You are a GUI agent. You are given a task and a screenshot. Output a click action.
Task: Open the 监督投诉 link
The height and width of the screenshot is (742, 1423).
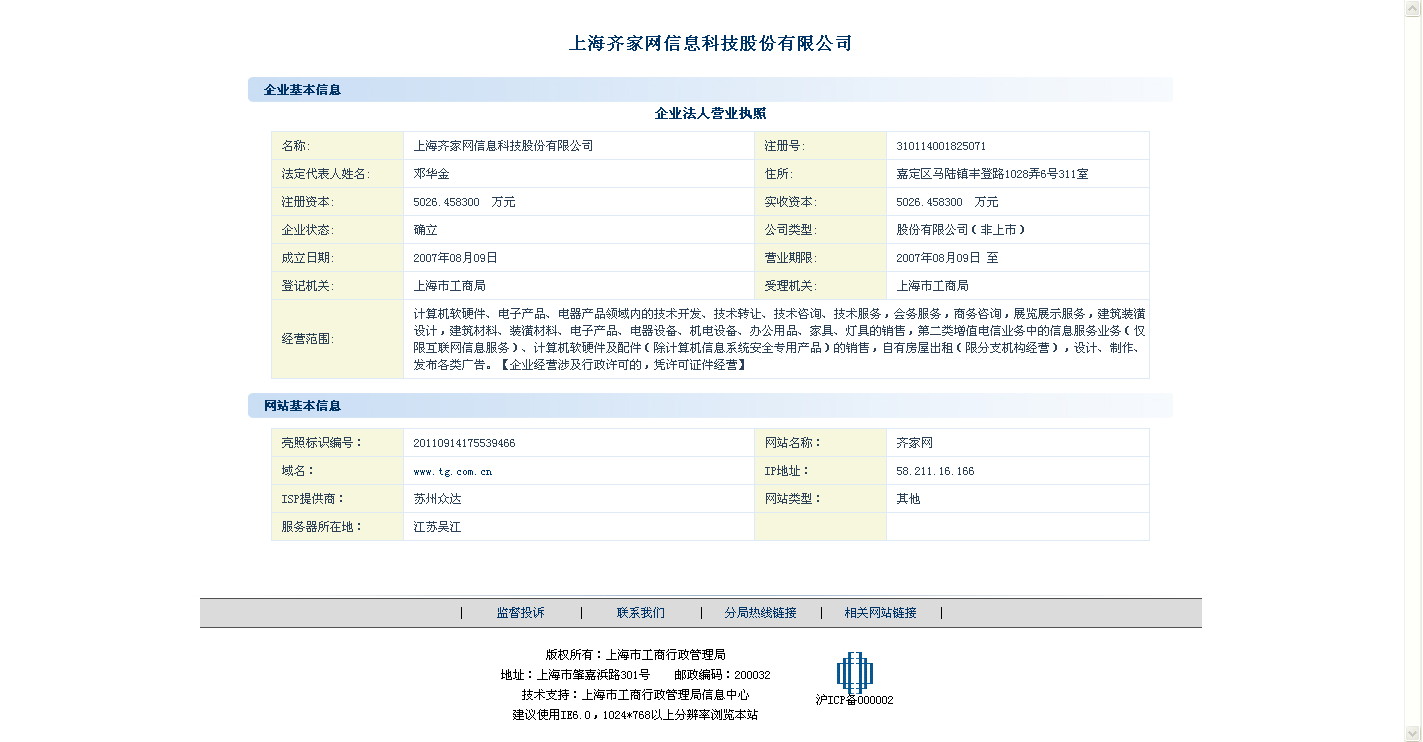click(521, 613)
